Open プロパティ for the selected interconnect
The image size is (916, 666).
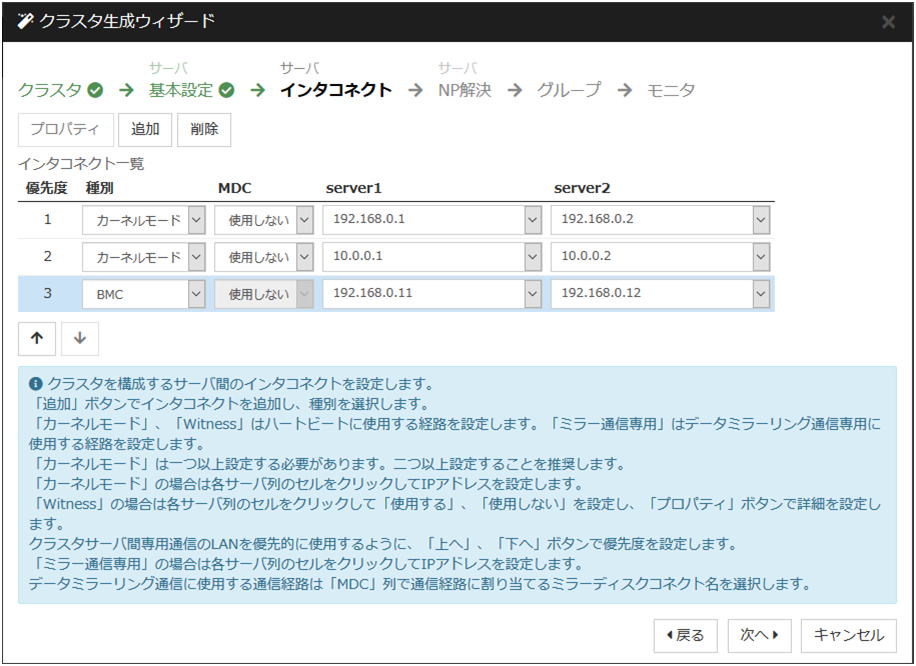65,129
